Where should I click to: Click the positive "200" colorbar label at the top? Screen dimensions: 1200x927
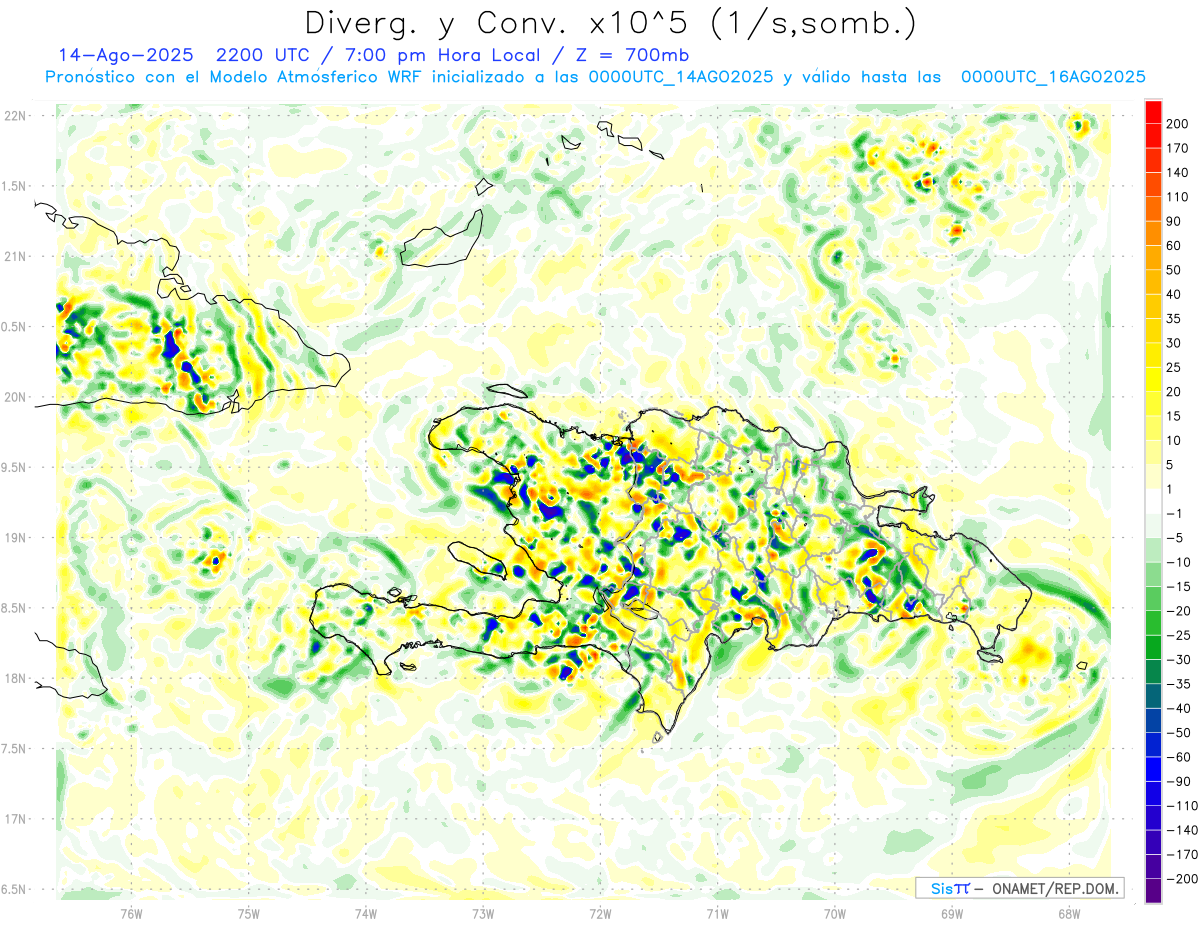click(x=1178, y=124)
